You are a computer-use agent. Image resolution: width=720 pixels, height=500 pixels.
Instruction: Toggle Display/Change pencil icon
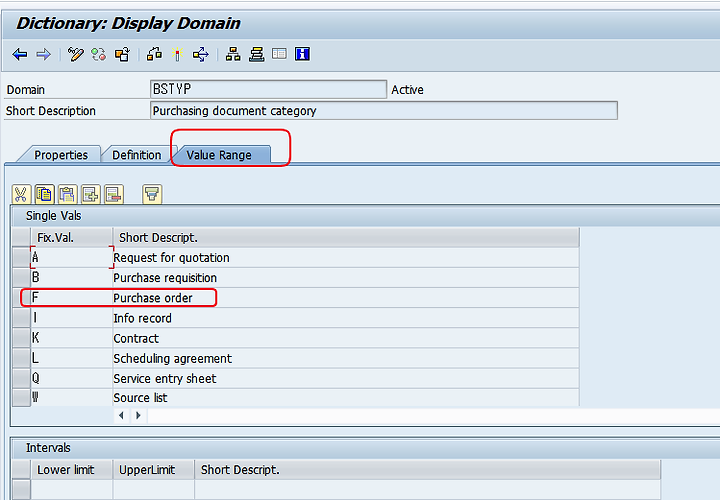click(x=76, y=55)
